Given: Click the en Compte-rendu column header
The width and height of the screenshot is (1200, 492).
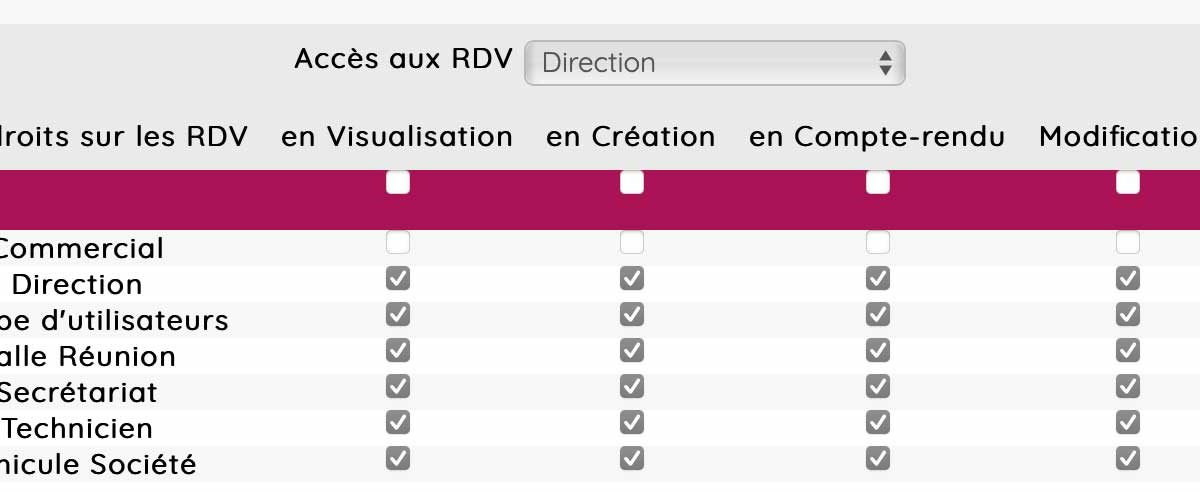Looking at the screenshot, I should (877, 137).
